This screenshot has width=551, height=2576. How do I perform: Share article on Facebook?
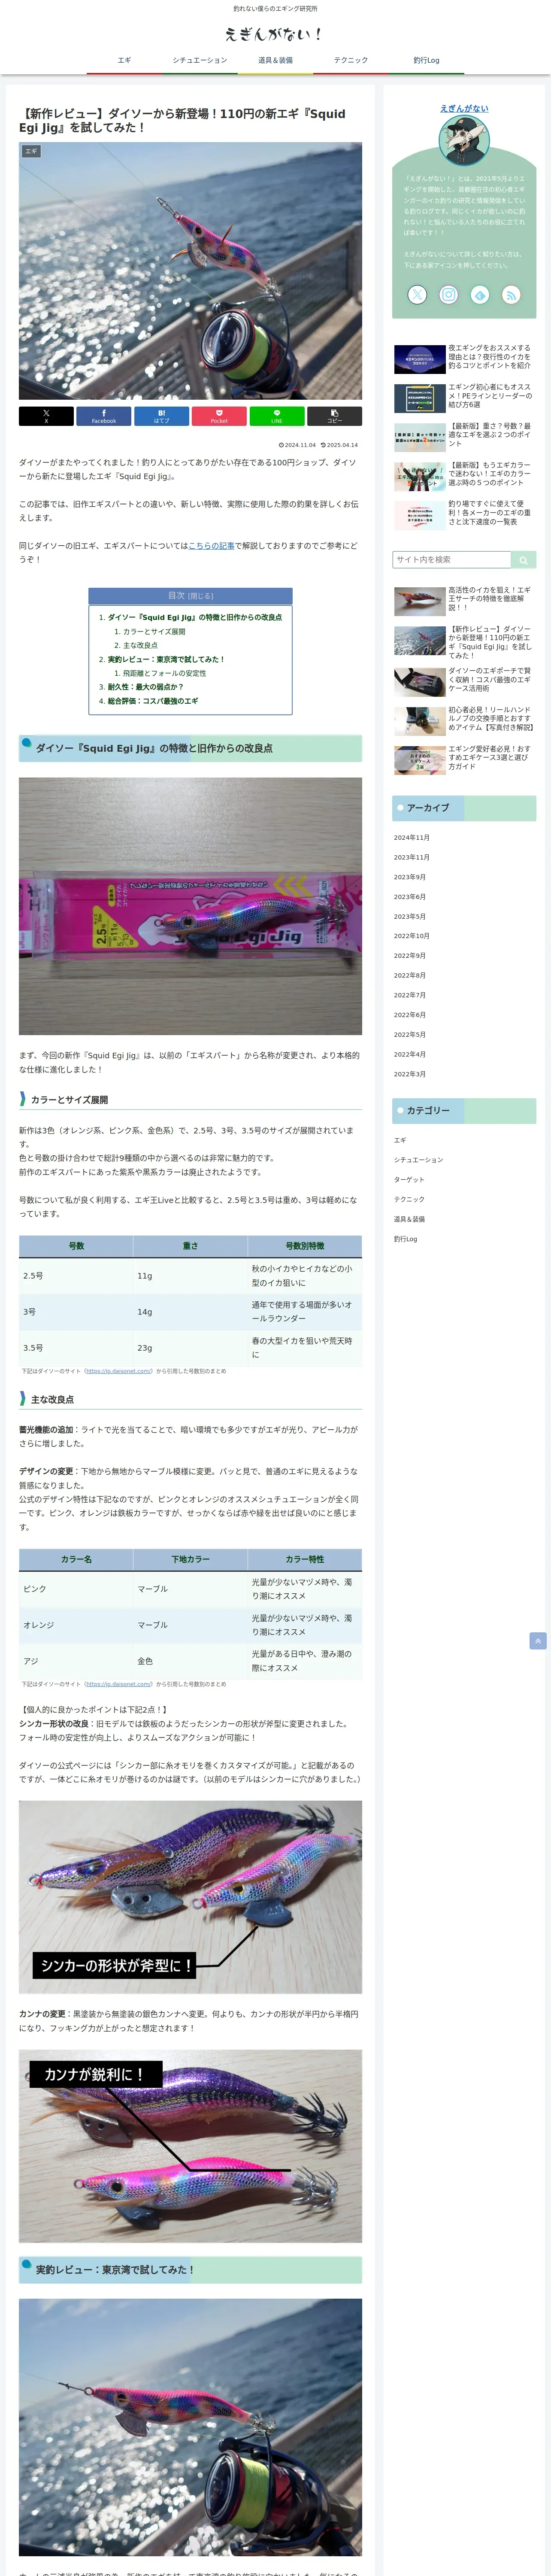tap(104, 416)
